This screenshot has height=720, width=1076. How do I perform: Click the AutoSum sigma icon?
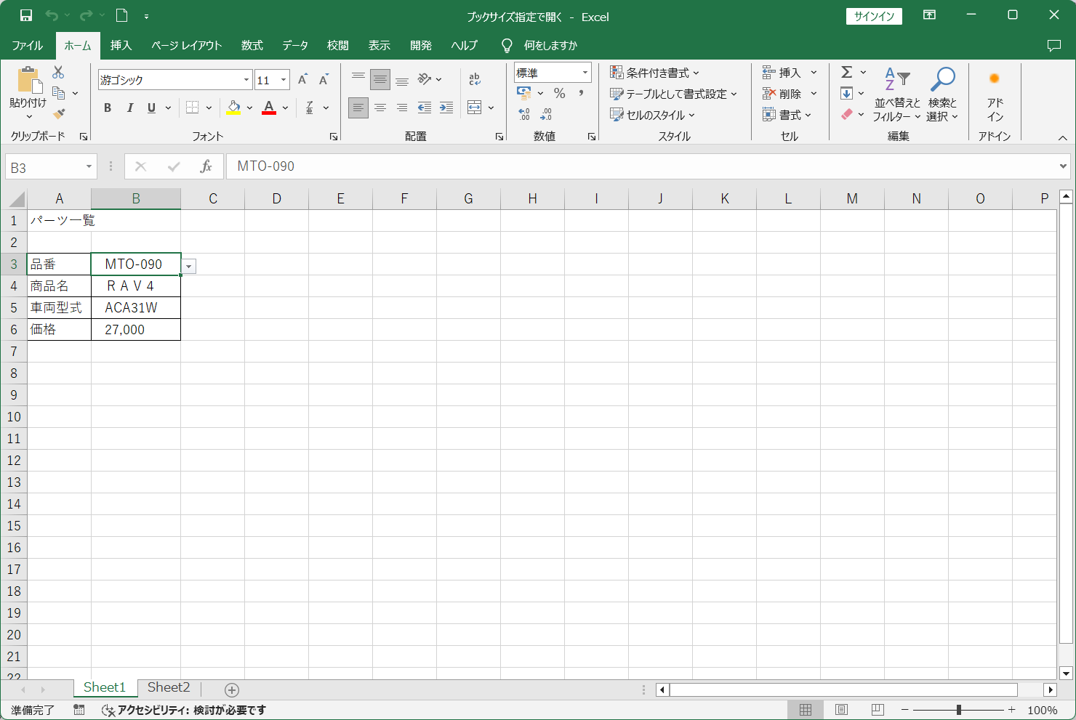click(x=847, y=72)
